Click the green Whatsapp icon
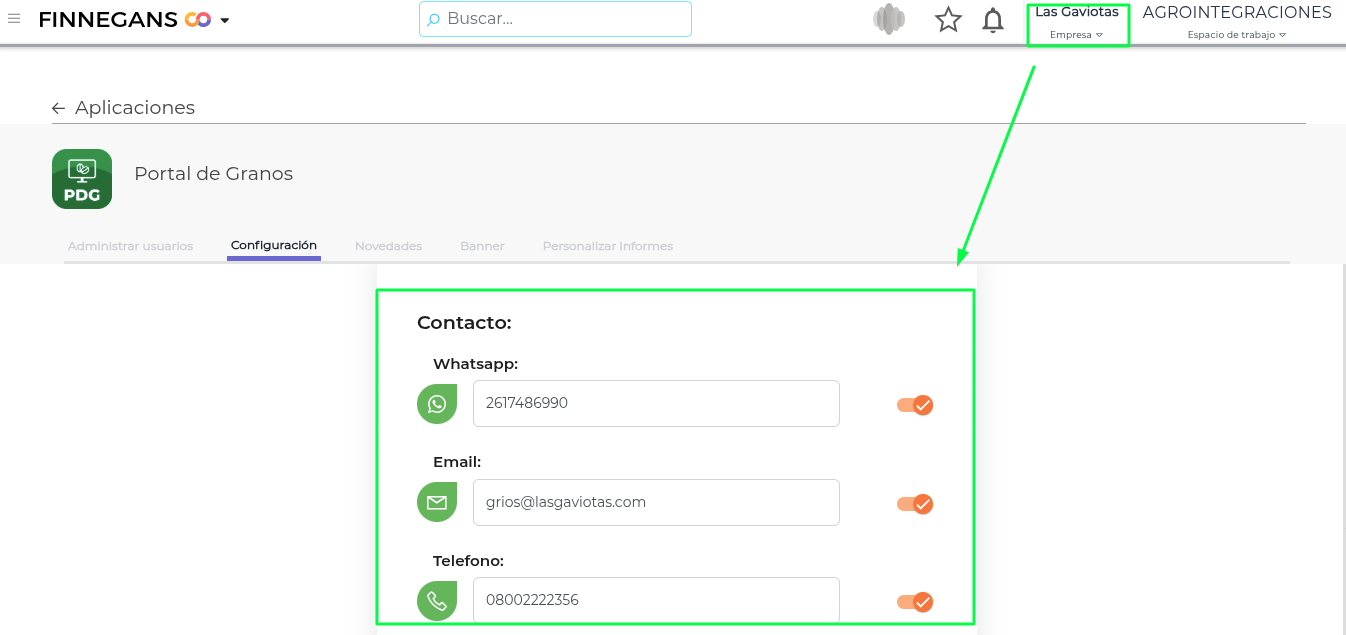This screenshot has height=635, width=1346. (437, 404)
